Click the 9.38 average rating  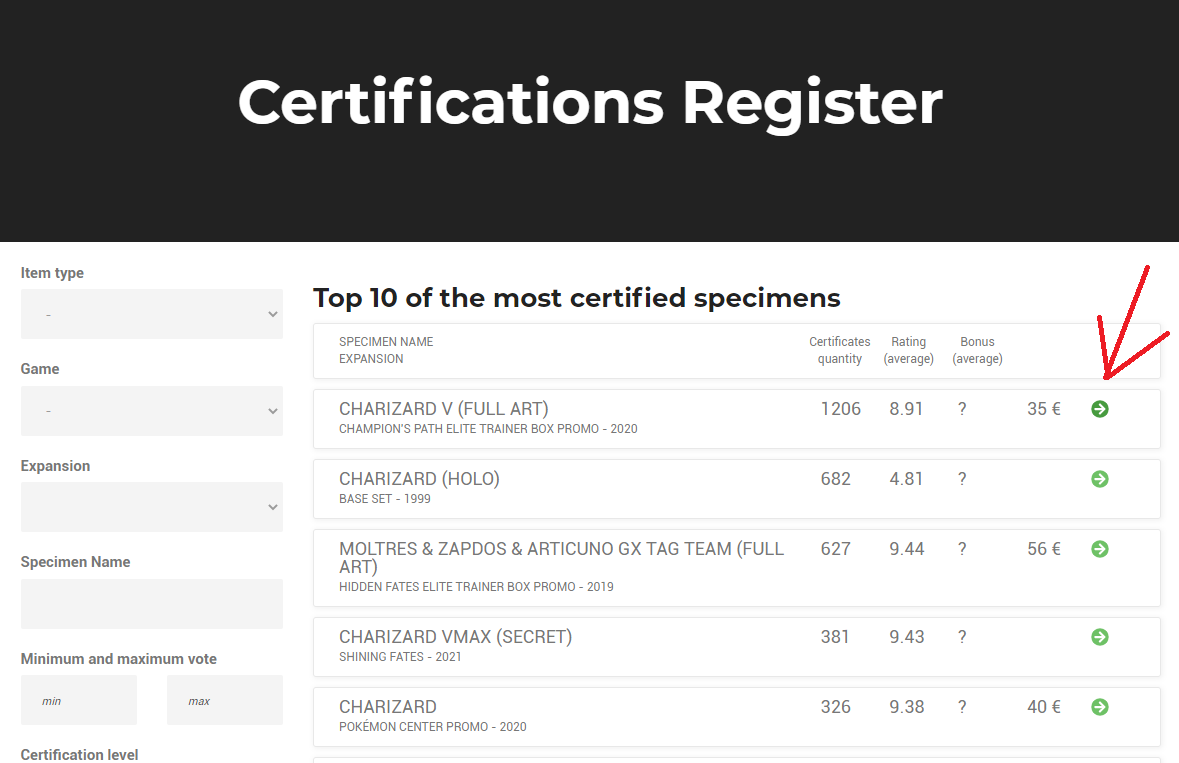point(907,707)
